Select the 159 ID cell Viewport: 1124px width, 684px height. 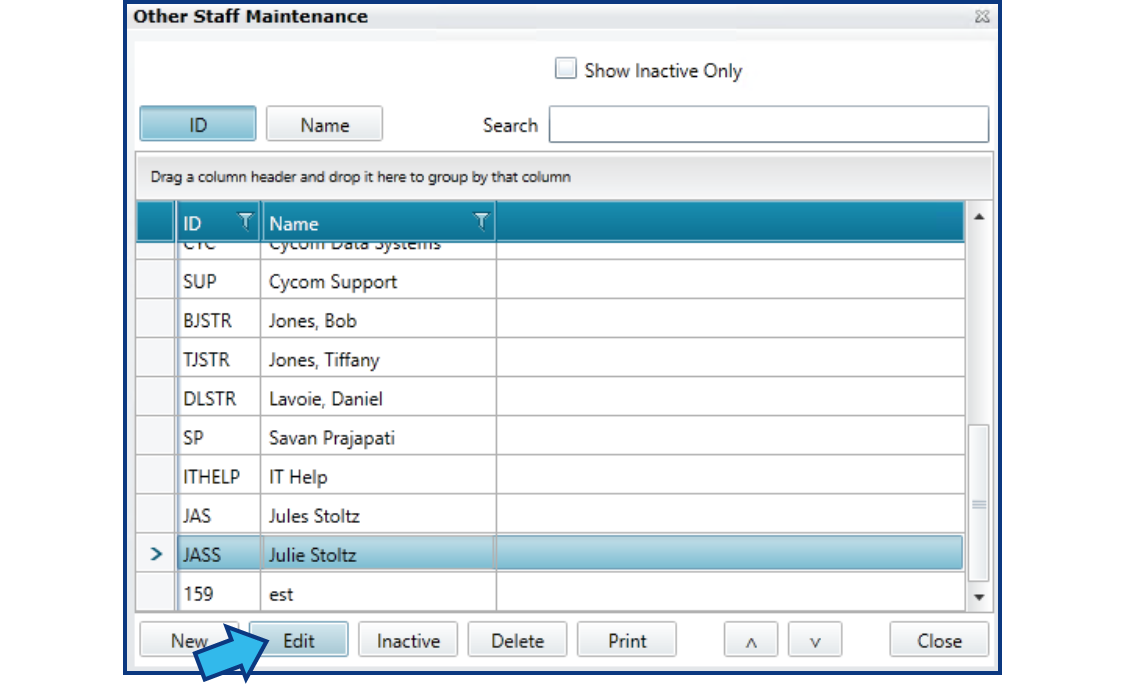pyautogui.click(x=219, y=592)
